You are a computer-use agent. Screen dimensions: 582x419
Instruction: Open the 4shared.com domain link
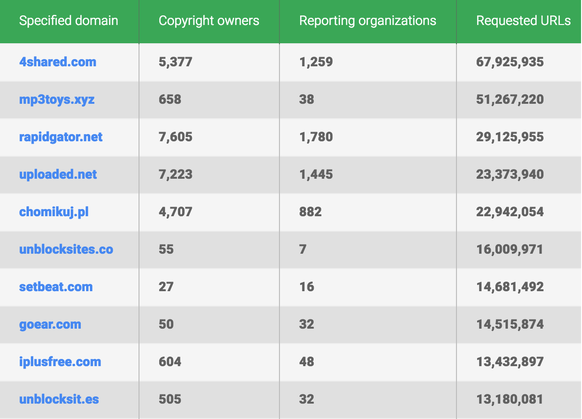tap(58, 62)
